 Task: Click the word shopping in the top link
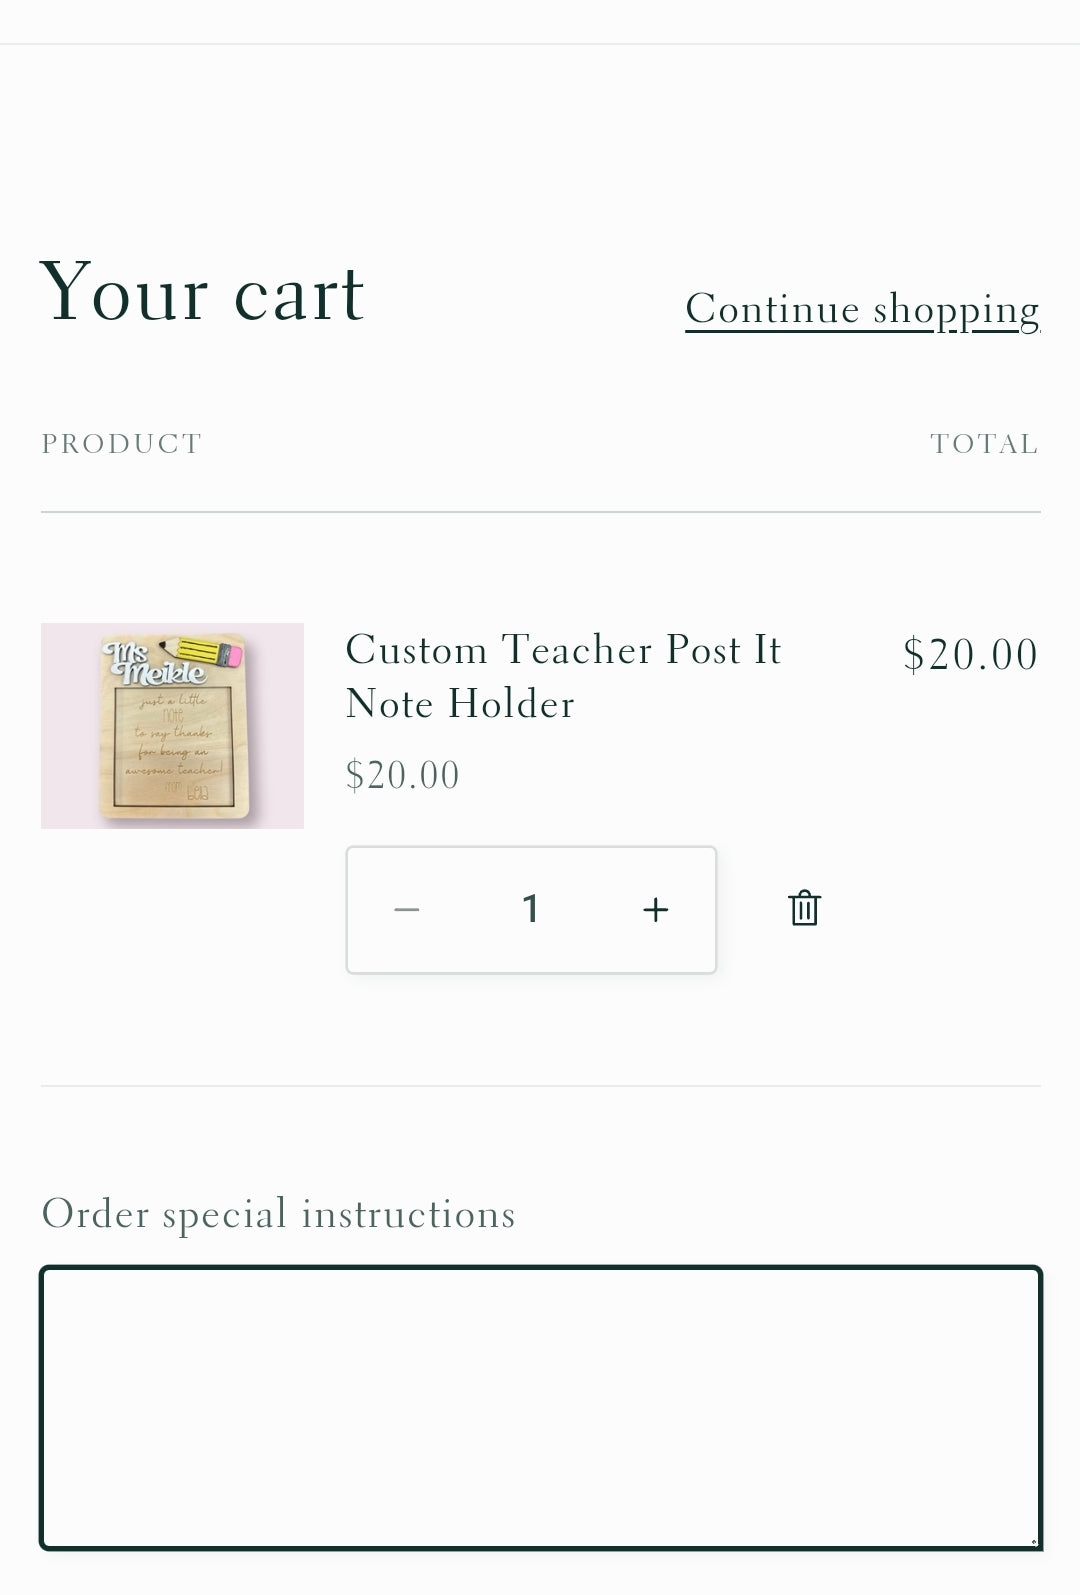point(956,309)
